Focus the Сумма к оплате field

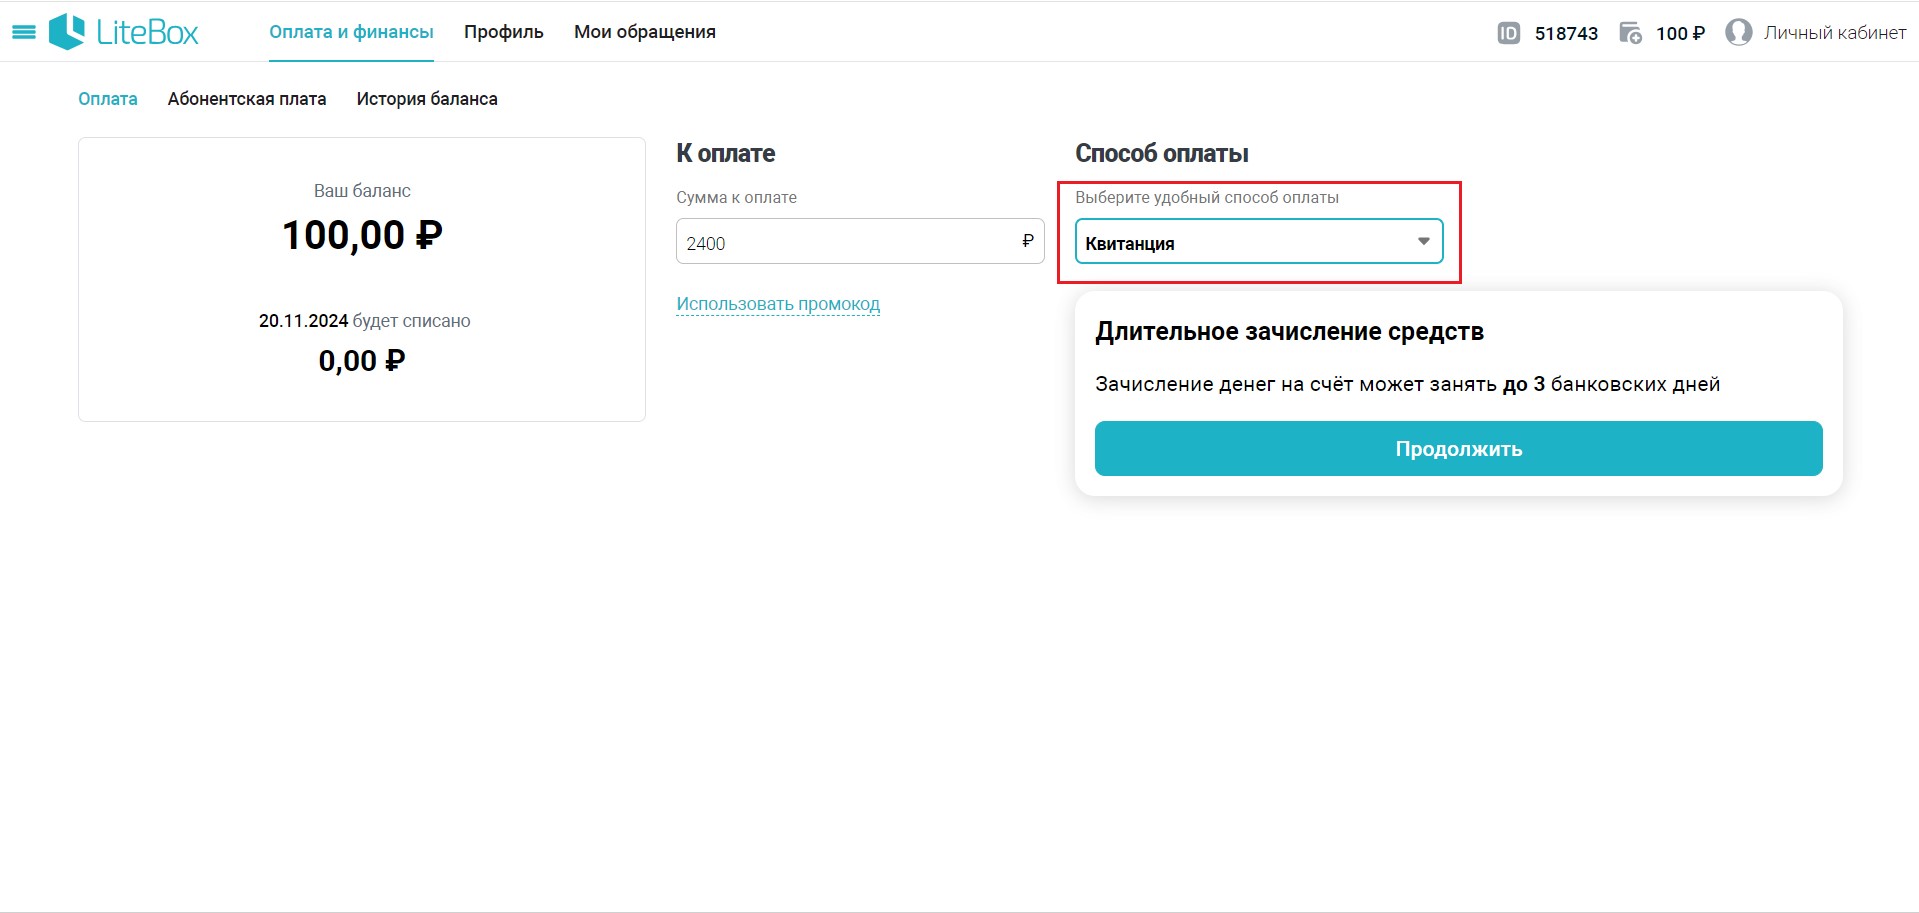860,241
